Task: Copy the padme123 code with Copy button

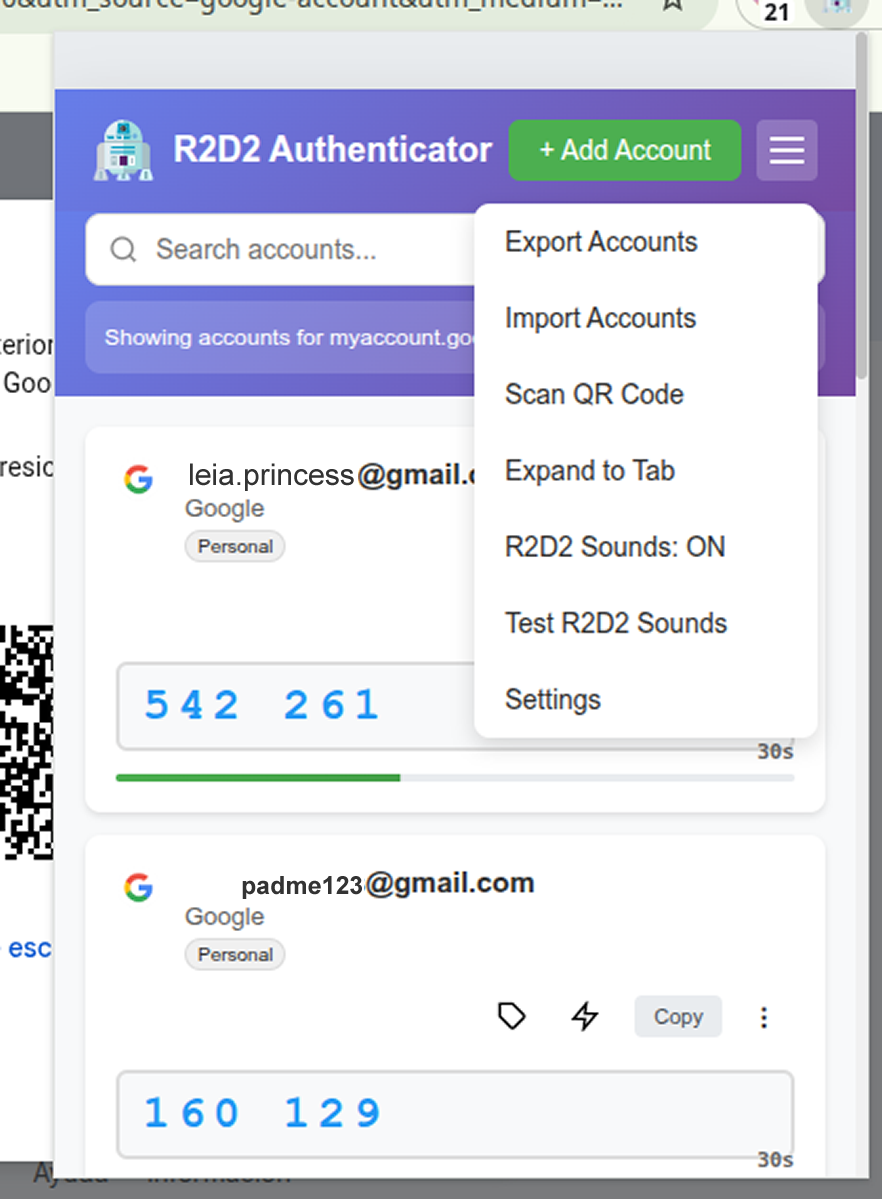Action: tap(678, 1016)
